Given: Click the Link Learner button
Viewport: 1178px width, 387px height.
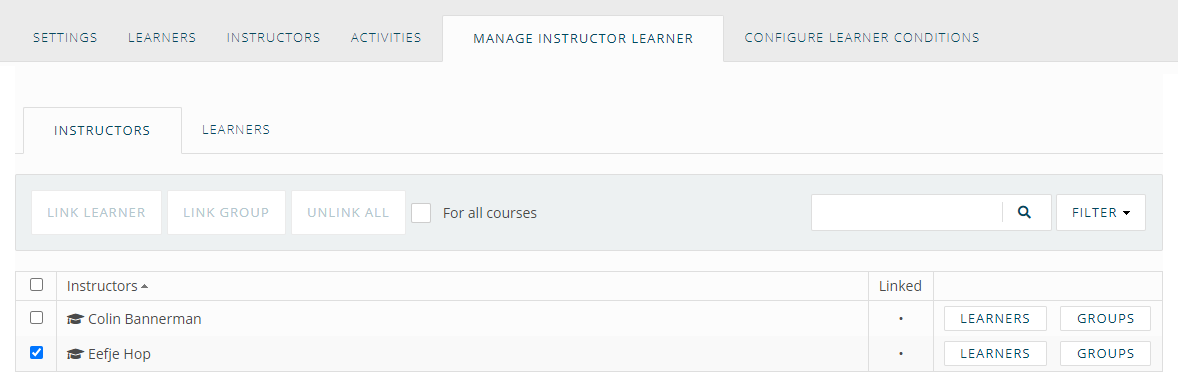Looking at the screenshot, I should pyautogui.click(x=96, y=213).
